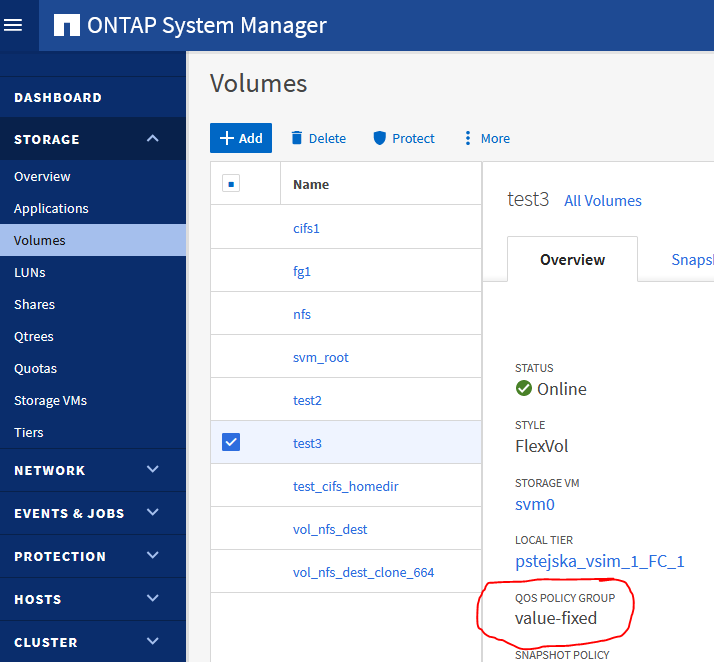
Task: Open the svm0 storage VM link
Action: [x=534, y=505]
